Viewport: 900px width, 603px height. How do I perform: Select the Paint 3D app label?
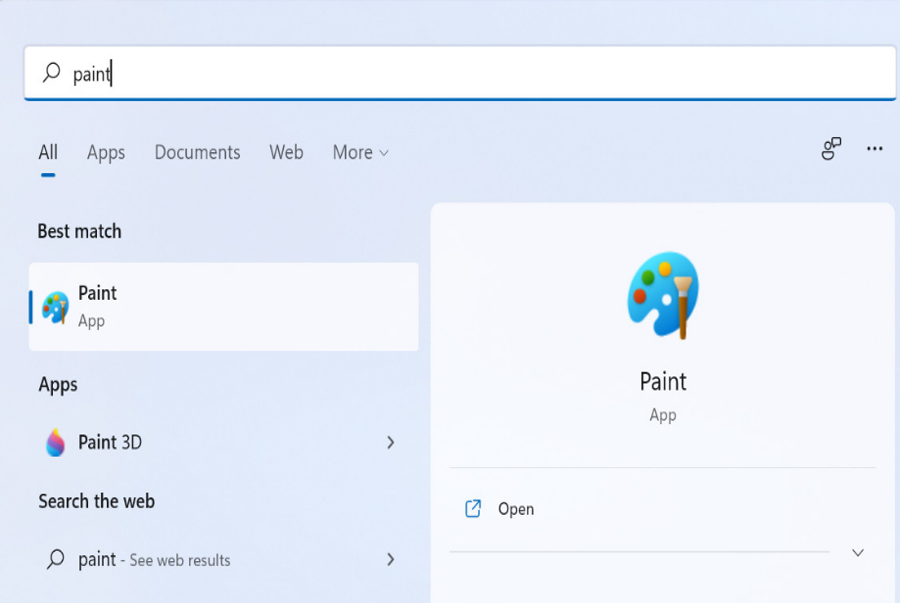(x=110, y=442)
